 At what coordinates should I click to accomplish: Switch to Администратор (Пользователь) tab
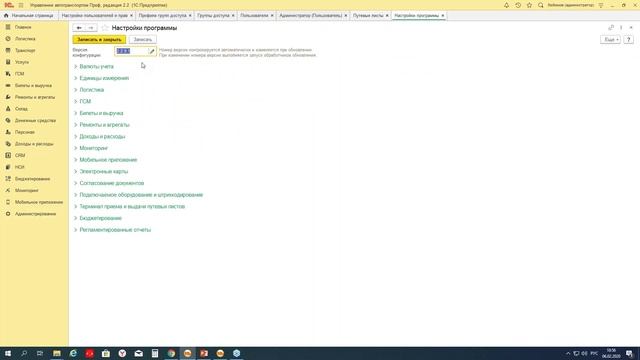(311, 16)
